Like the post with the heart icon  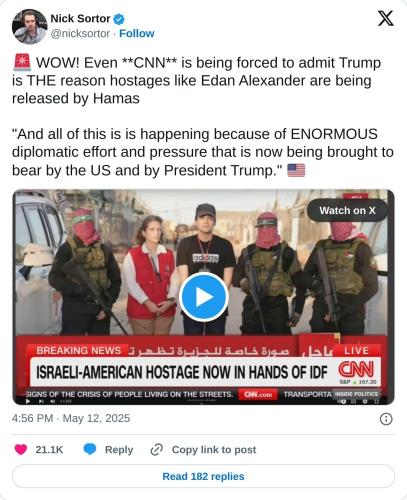[21, 449]
